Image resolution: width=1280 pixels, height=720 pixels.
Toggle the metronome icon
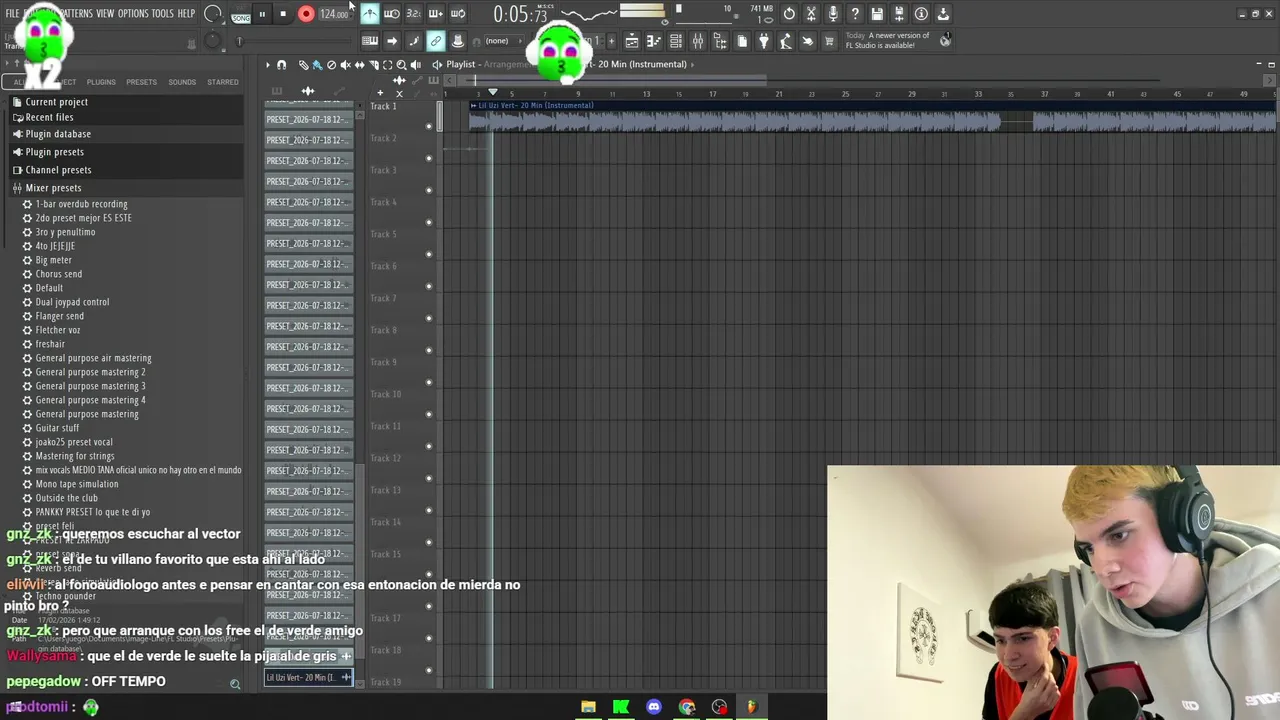[x=370, y=14]
